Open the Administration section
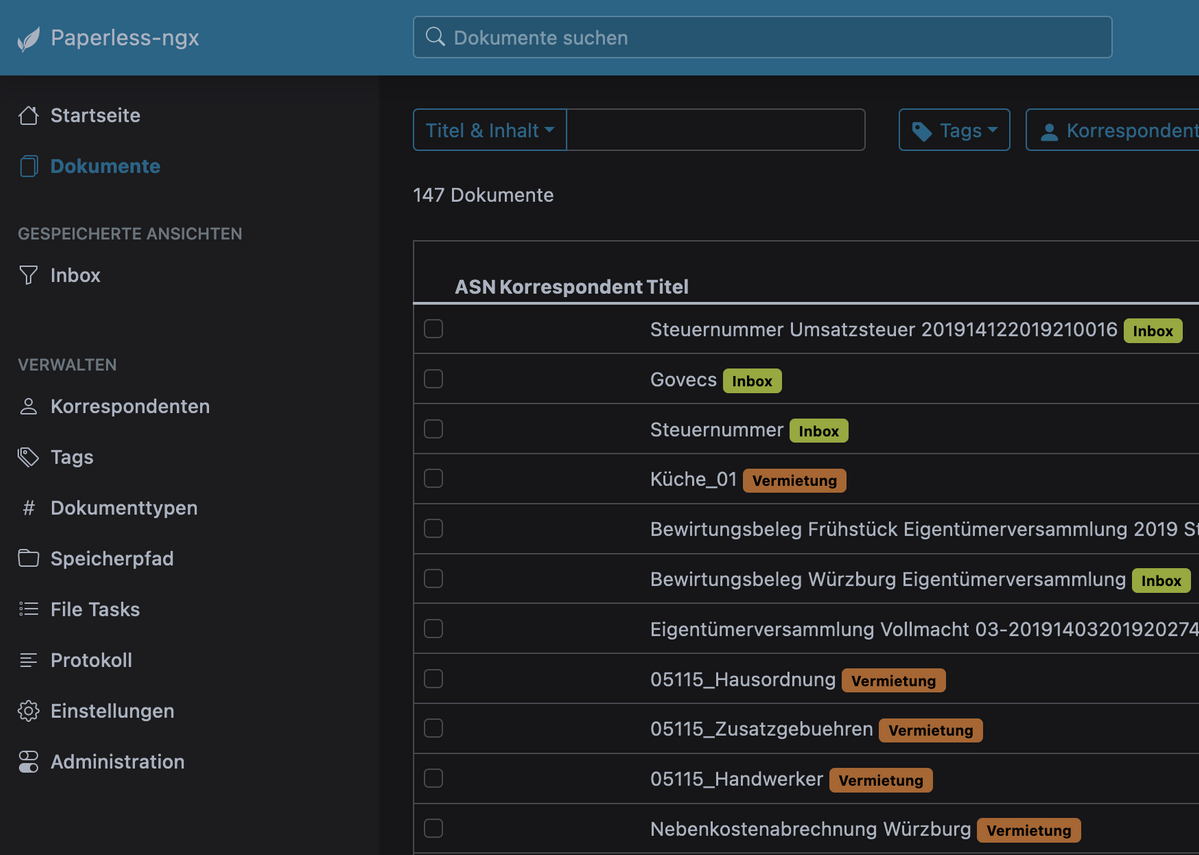The image size is (1199, 855). pyautogui.click(x=117, y=762)
